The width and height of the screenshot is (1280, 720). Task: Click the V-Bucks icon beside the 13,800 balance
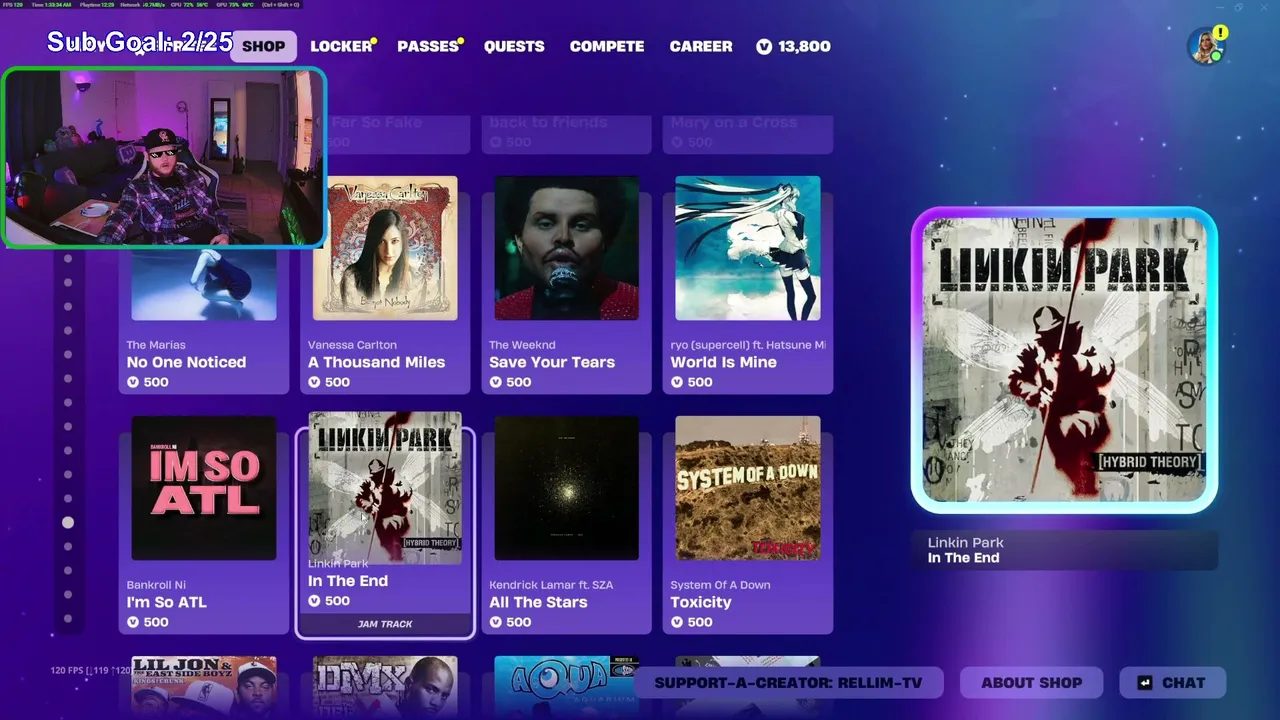764,46
